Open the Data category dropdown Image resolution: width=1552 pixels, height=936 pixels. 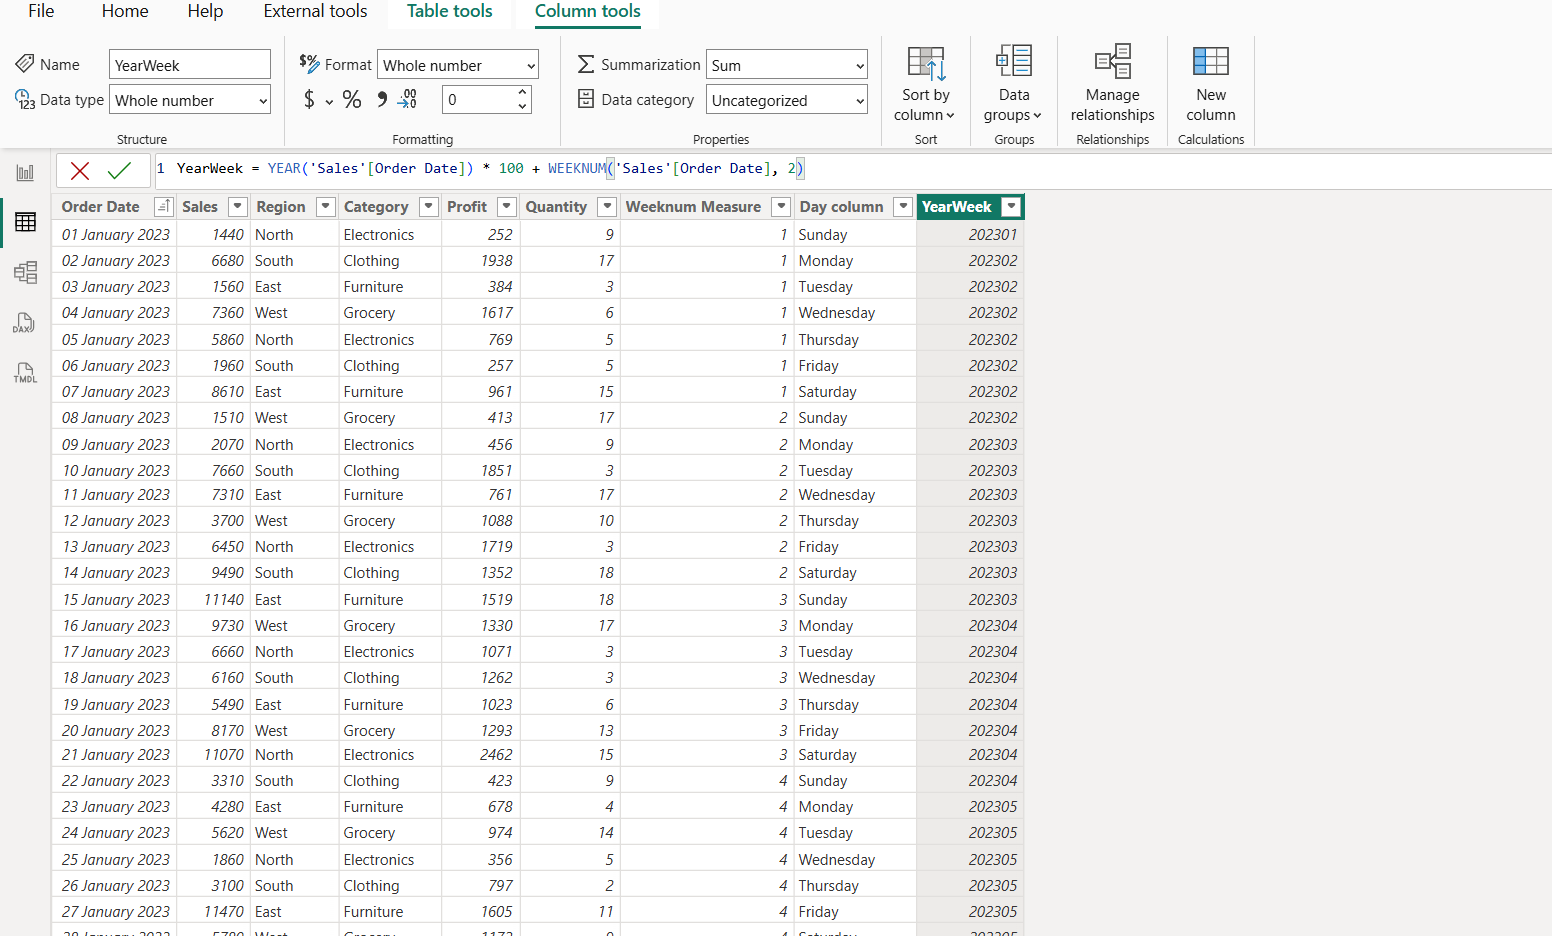tap(786, 99)
